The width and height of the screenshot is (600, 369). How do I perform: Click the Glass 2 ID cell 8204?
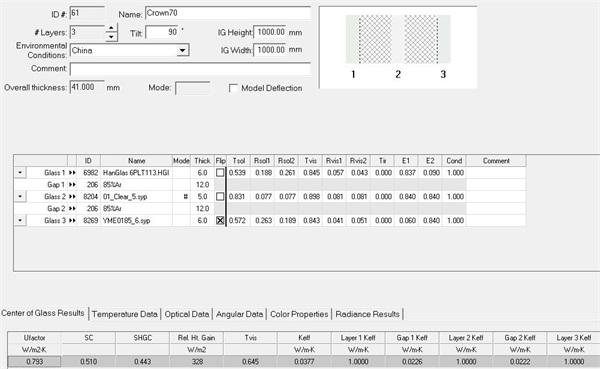coord(88,197)
